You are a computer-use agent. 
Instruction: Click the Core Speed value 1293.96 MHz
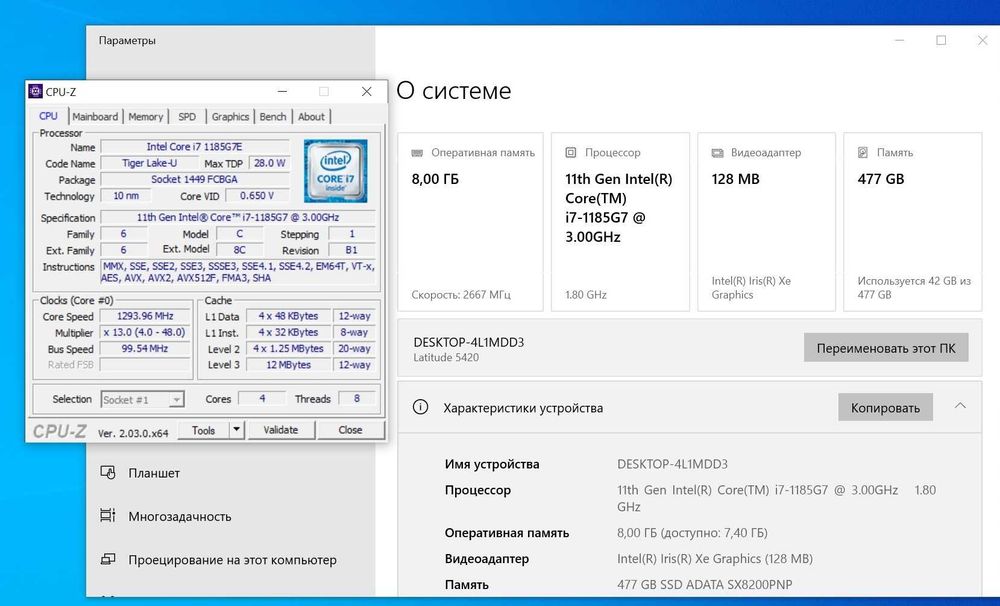pyautogui.click(x=145, y=316)
